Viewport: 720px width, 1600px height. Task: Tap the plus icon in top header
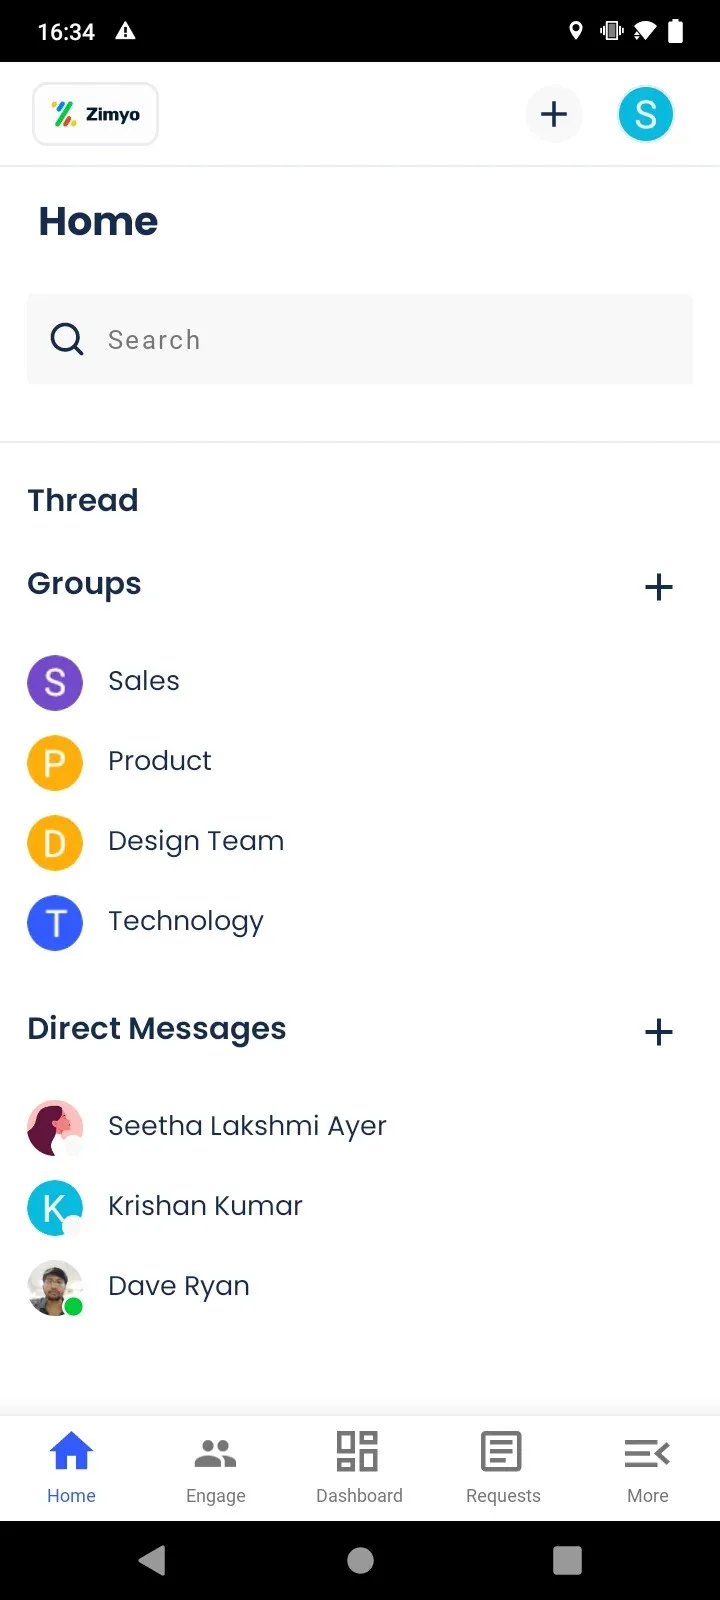click(x=553, y=114)
